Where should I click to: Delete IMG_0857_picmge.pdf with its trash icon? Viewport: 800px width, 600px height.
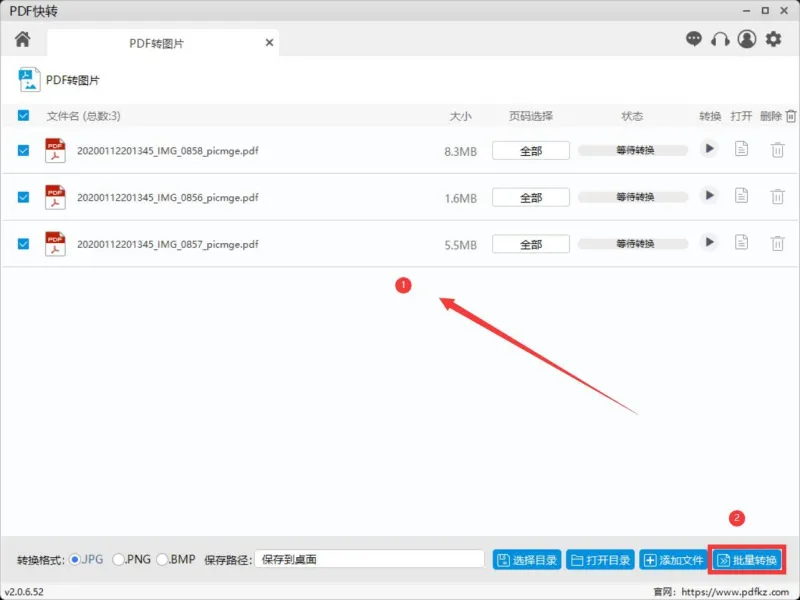coord(777,243)
